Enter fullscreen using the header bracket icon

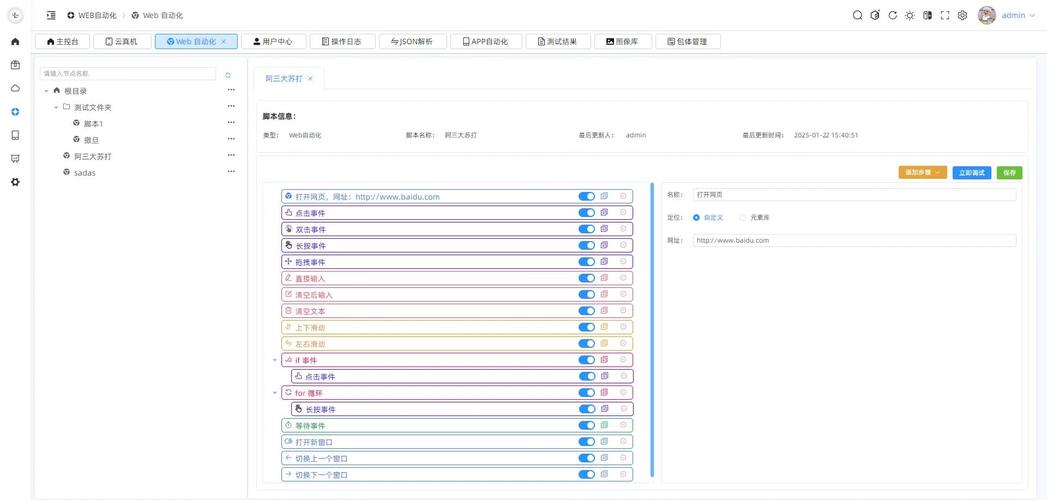944,15
